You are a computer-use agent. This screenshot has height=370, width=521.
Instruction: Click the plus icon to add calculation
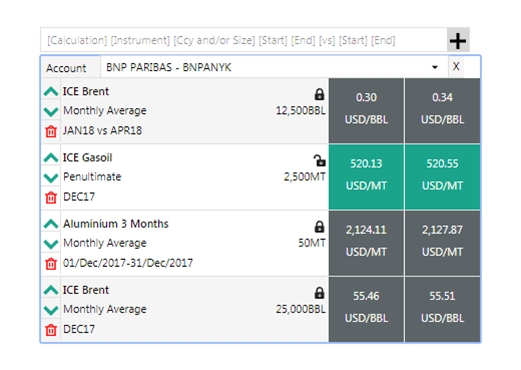[x=458, y=41]
